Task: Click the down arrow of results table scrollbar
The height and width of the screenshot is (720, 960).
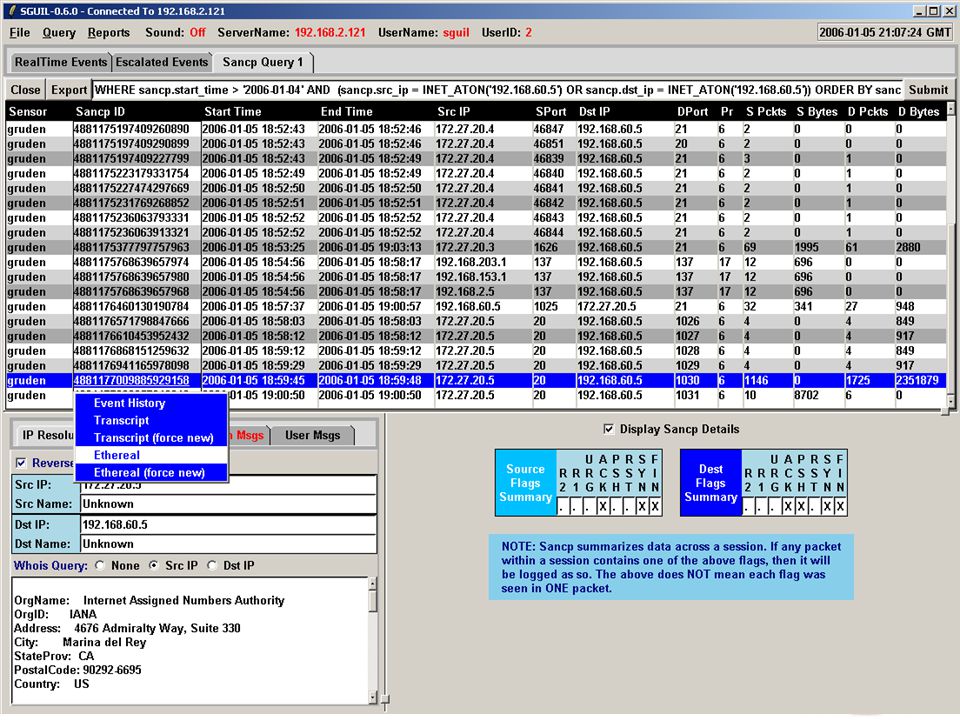Action: point(951,401)
